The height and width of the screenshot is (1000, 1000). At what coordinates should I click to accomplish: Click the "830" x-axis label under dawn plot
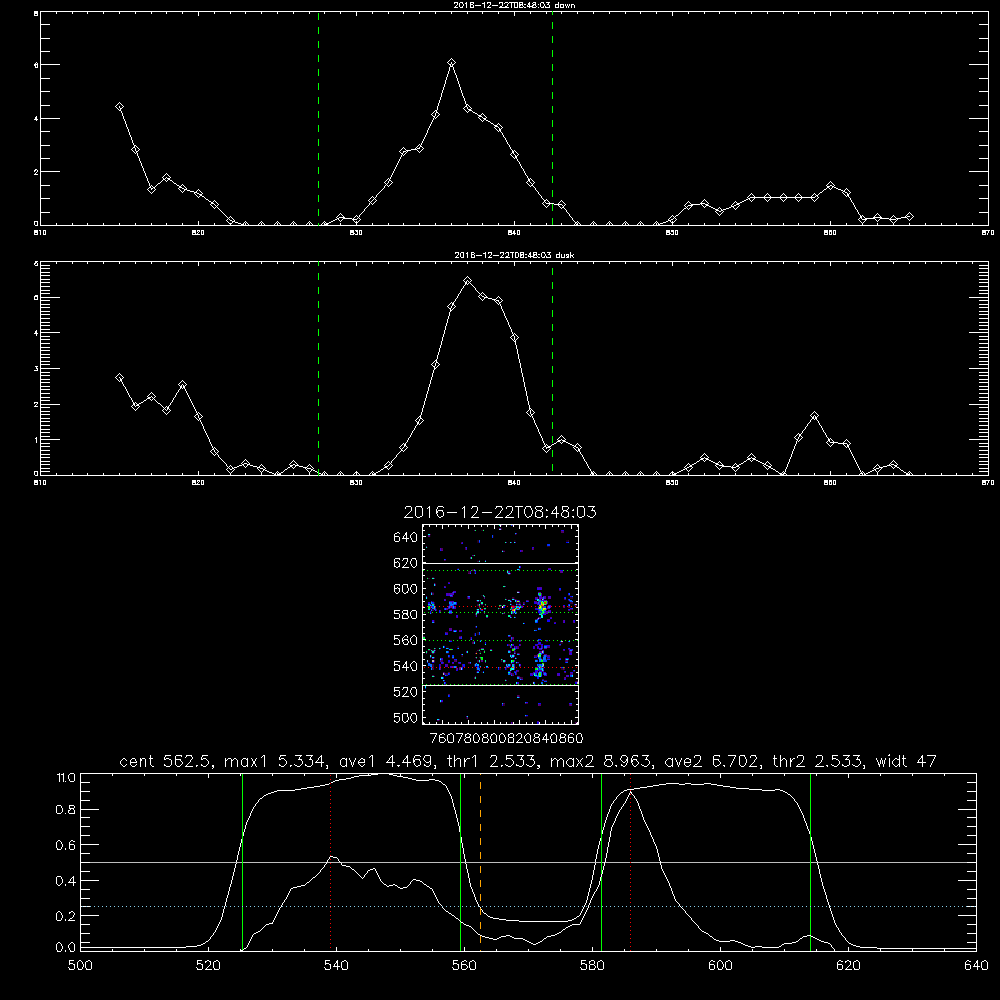pyautogui.click(x=356, y=233)
